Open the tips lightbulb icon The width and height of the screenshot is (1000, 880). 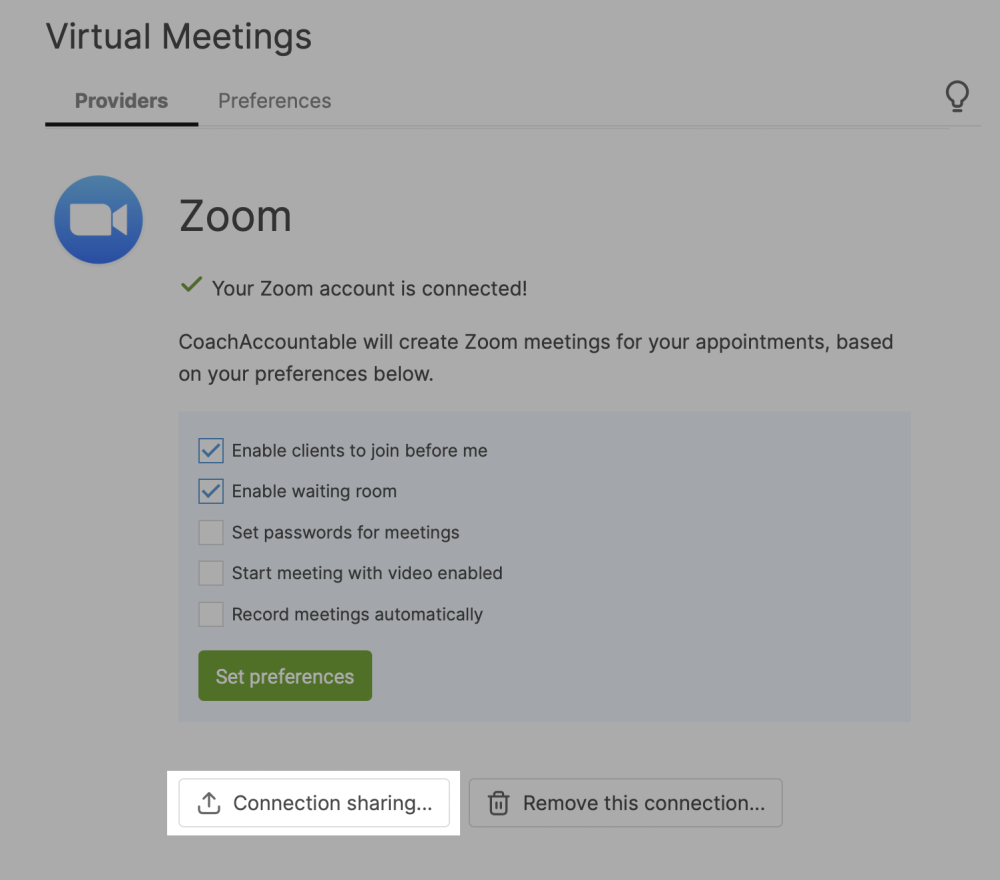click(x=957, y=97)
